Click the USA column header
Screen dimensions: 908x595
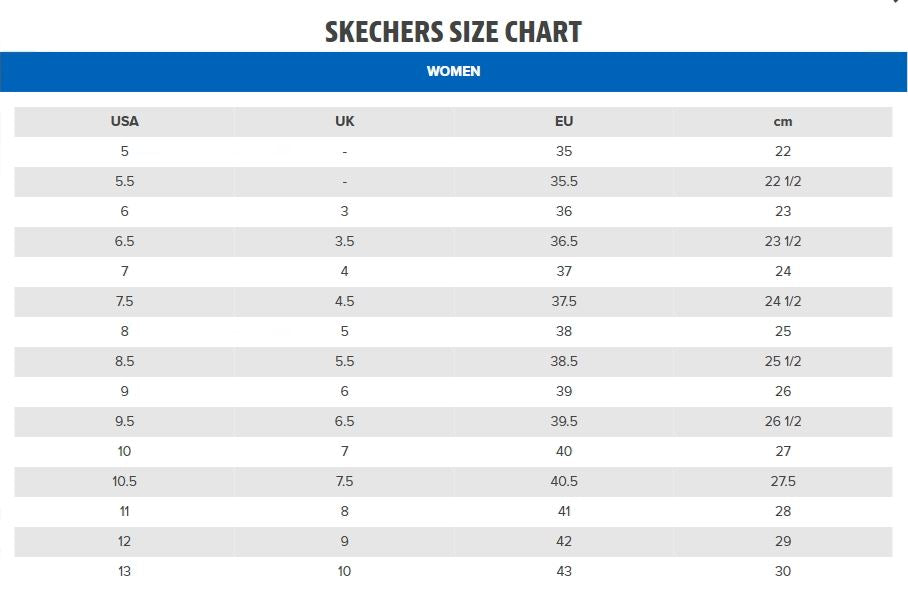[125, 121]
